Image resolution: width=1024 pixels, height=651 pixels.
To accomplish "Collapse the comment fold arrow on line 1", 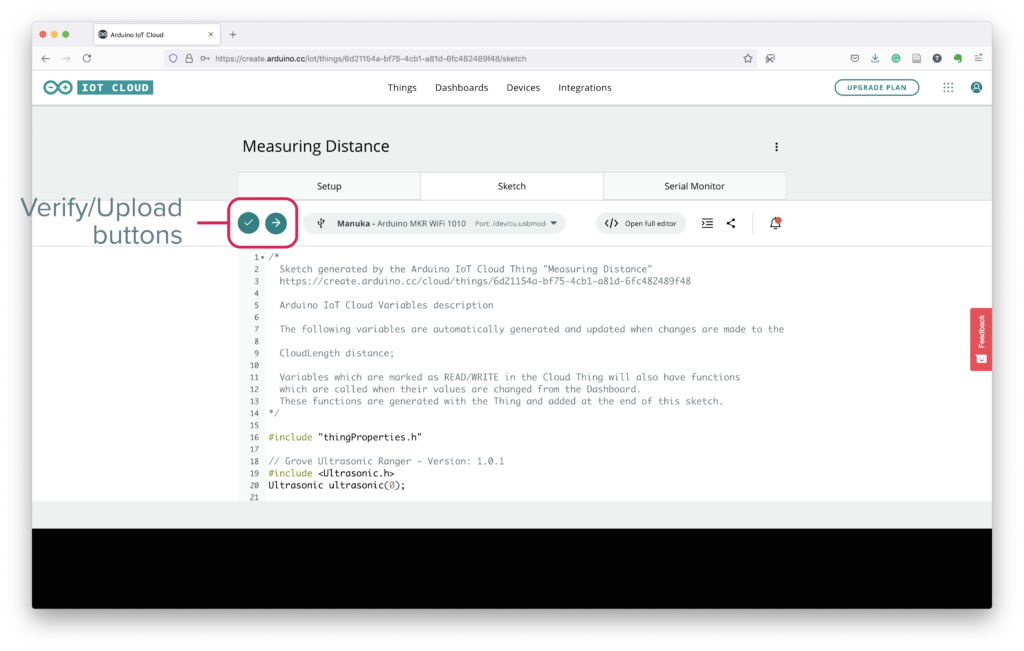I will [x=263, y=257].
